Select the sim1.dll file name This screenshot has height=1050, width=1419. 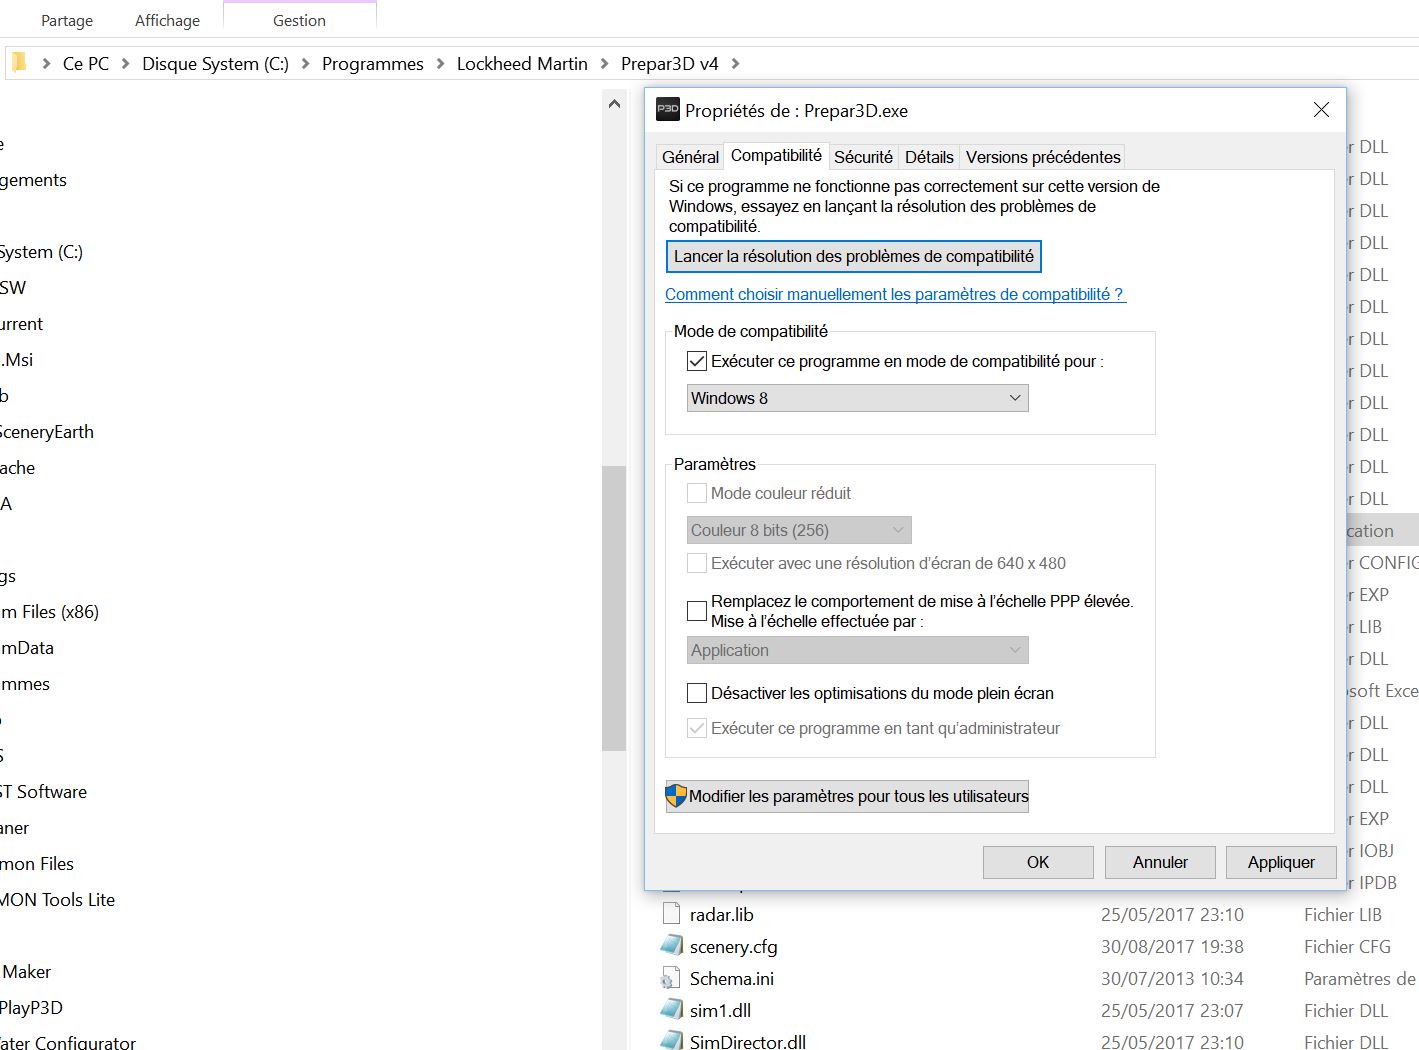(720, 1010)
